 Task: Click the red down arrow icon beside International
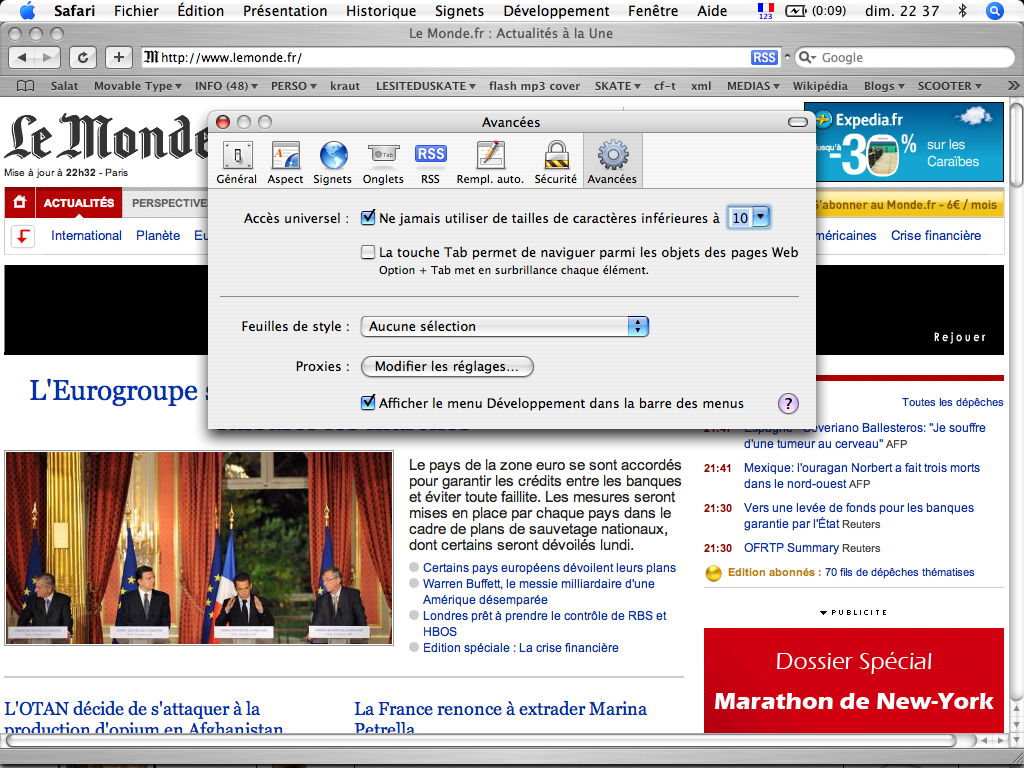click(23, 236)
